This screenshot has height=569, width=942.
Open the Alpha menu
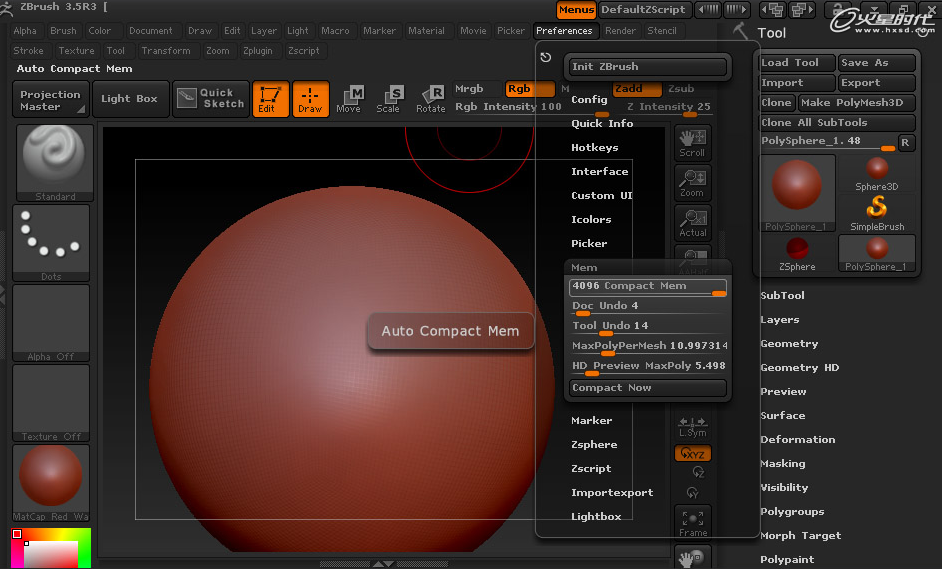[x=25, y=31]
